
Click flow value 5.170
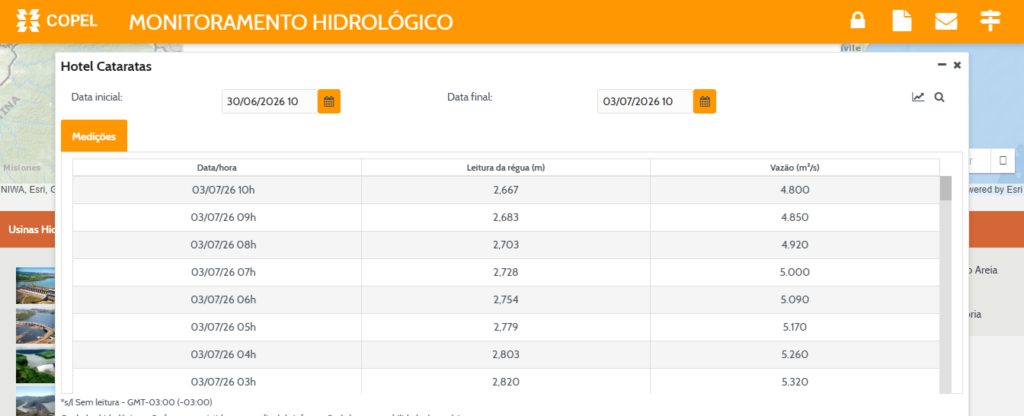795,327
